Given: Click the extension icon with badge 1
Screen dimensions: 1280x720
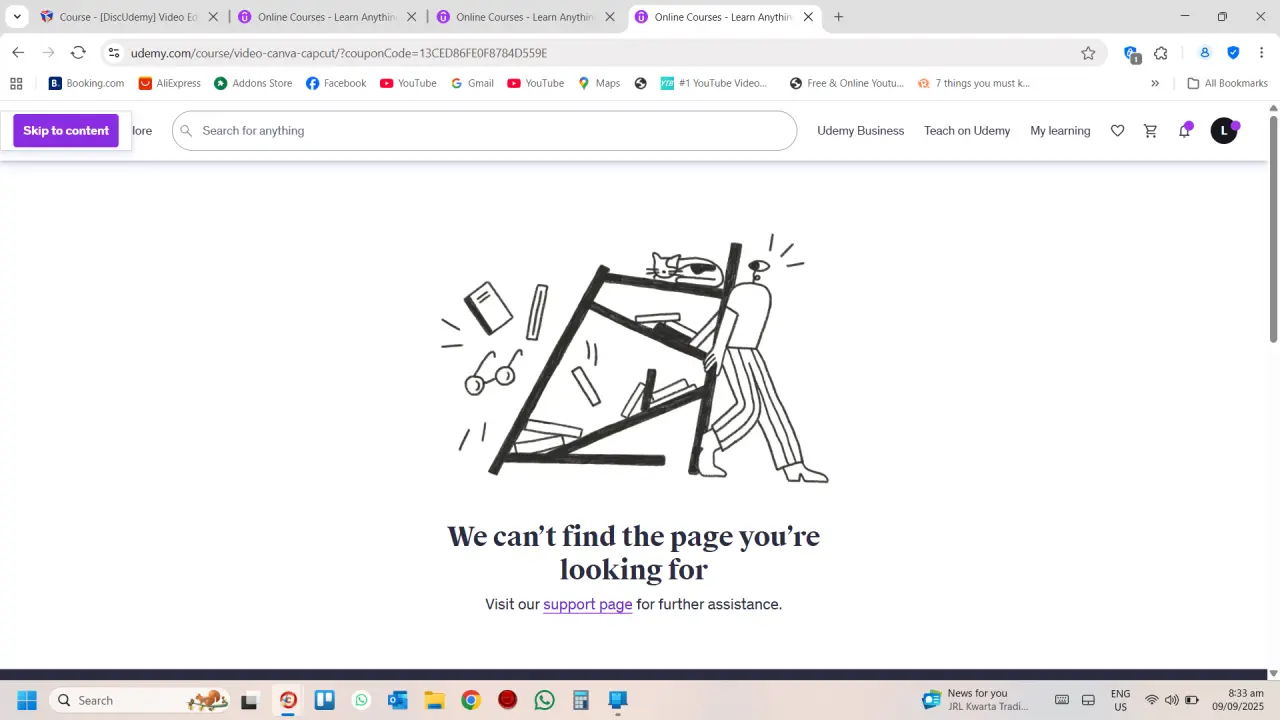Looking at the screenshot, I should [1131, 54].
